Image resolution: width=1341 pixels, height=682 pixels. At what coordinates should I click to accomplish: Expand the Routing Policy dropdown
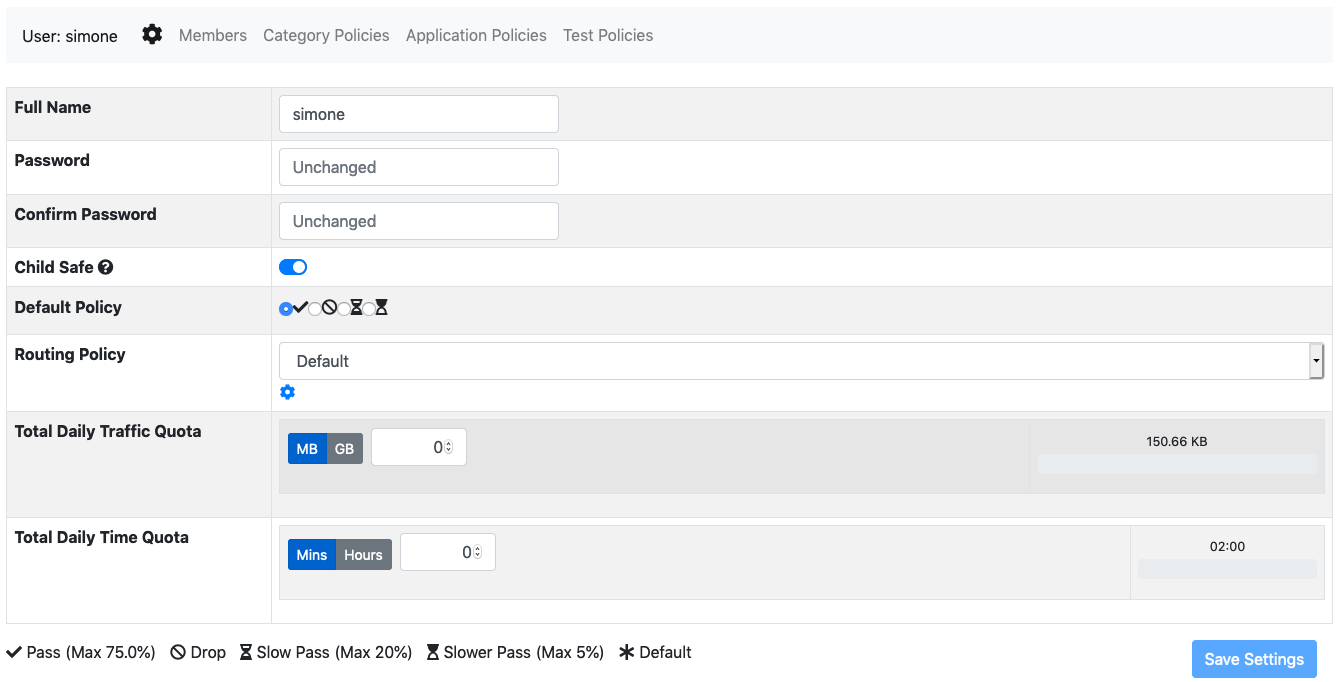click(x=801, y=361)
